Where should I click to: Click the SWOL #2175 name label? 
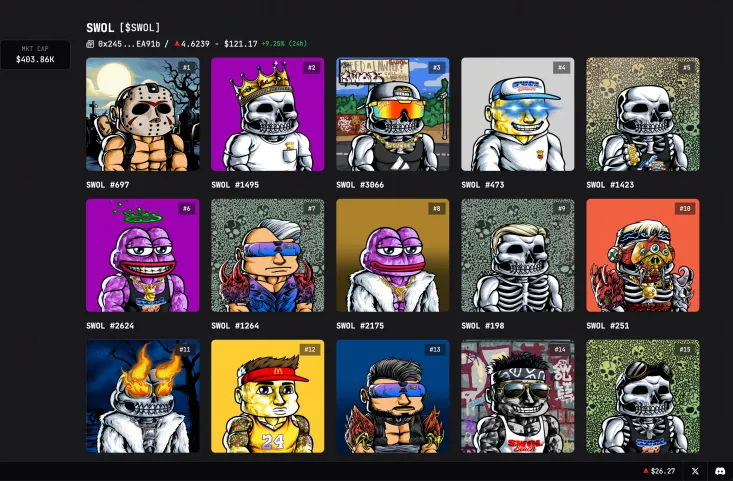(x=360, y=326)
